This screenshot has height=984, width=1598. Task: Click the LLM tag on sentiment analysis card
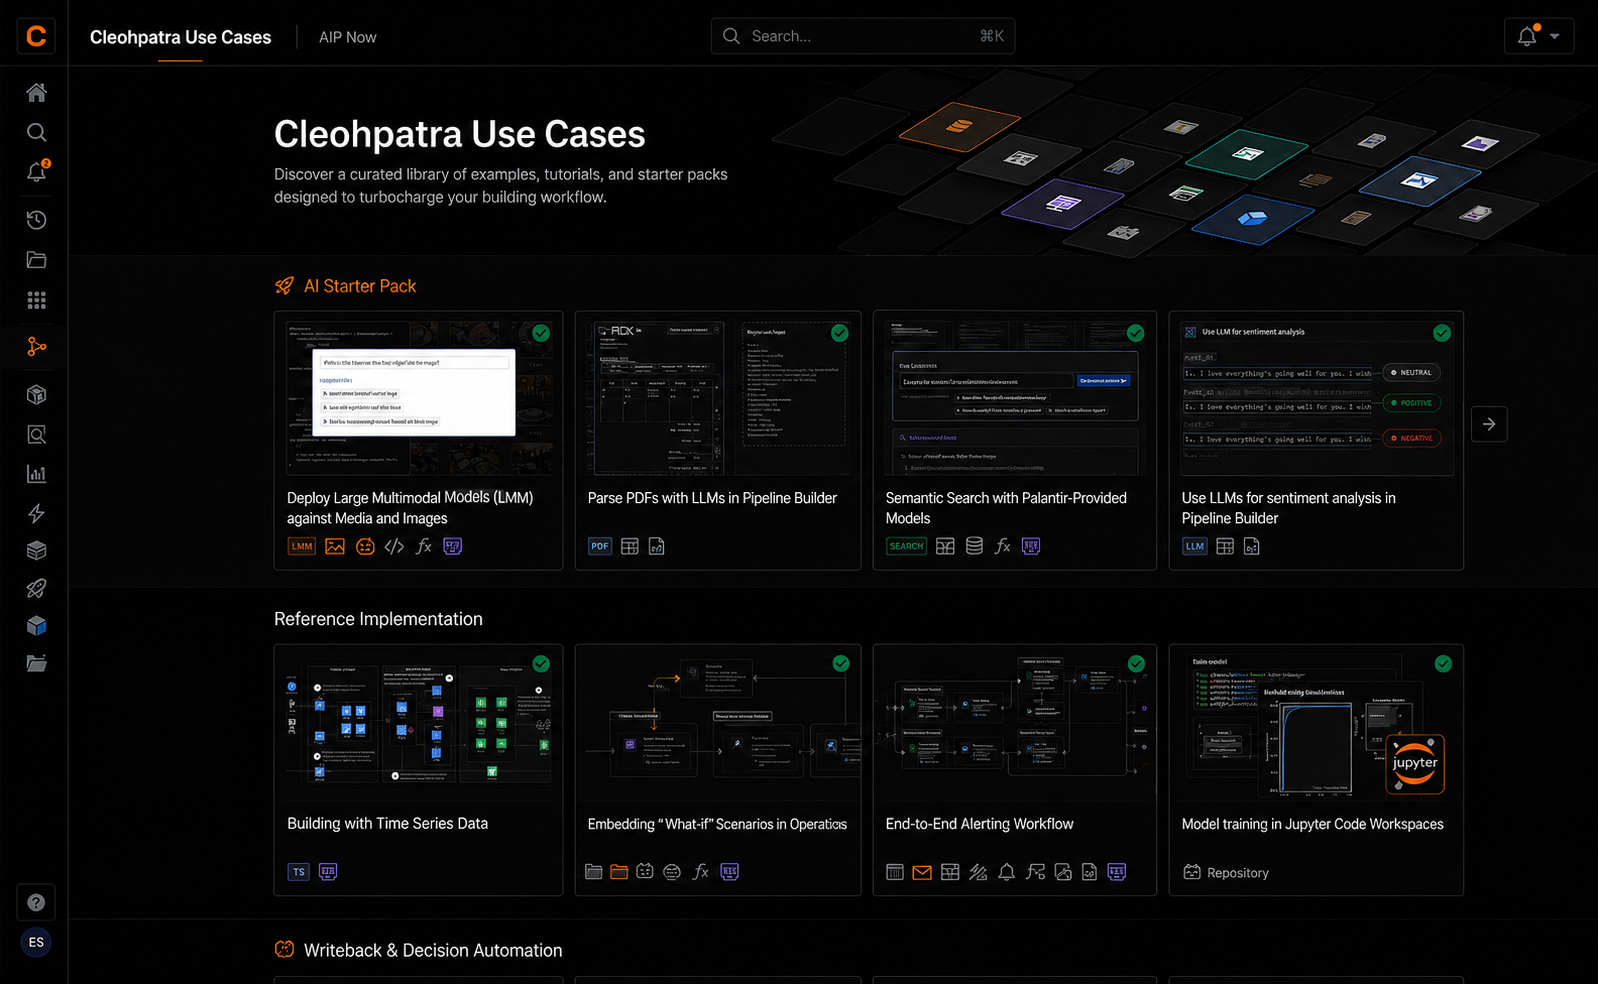pos(1194,546)
